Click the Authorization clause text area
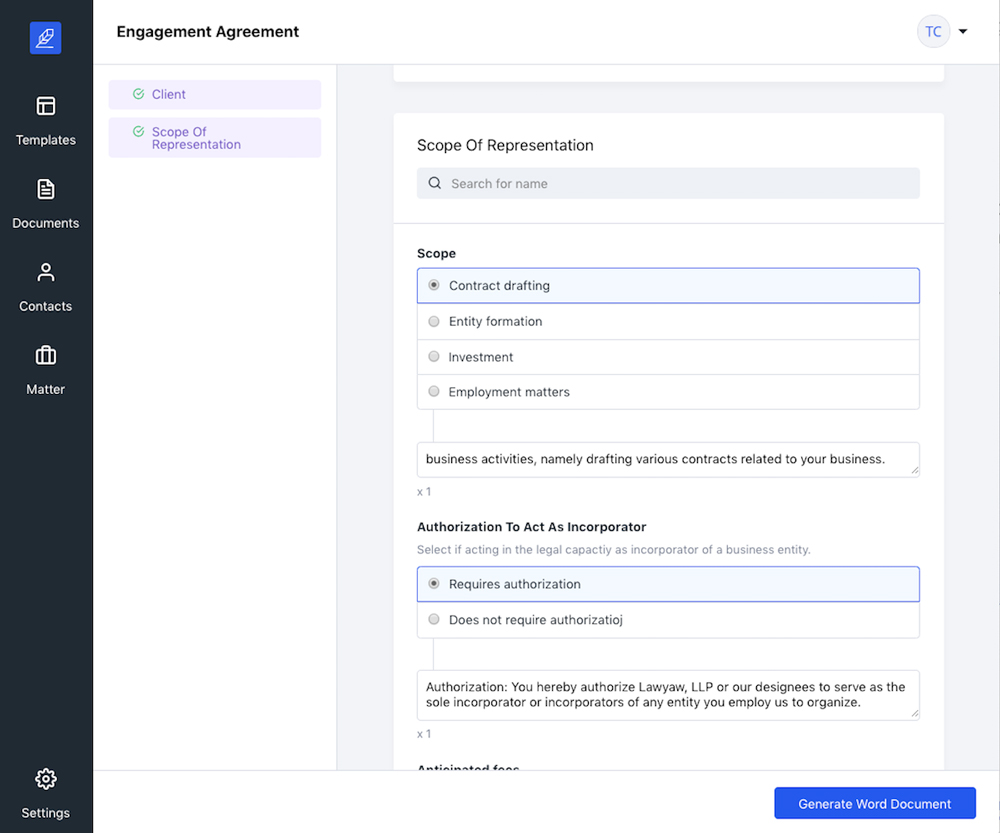 click(x=667, y=694)
